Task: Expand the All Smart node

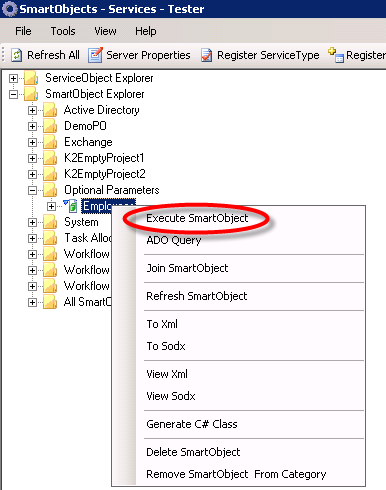Action: coord(32,302)
